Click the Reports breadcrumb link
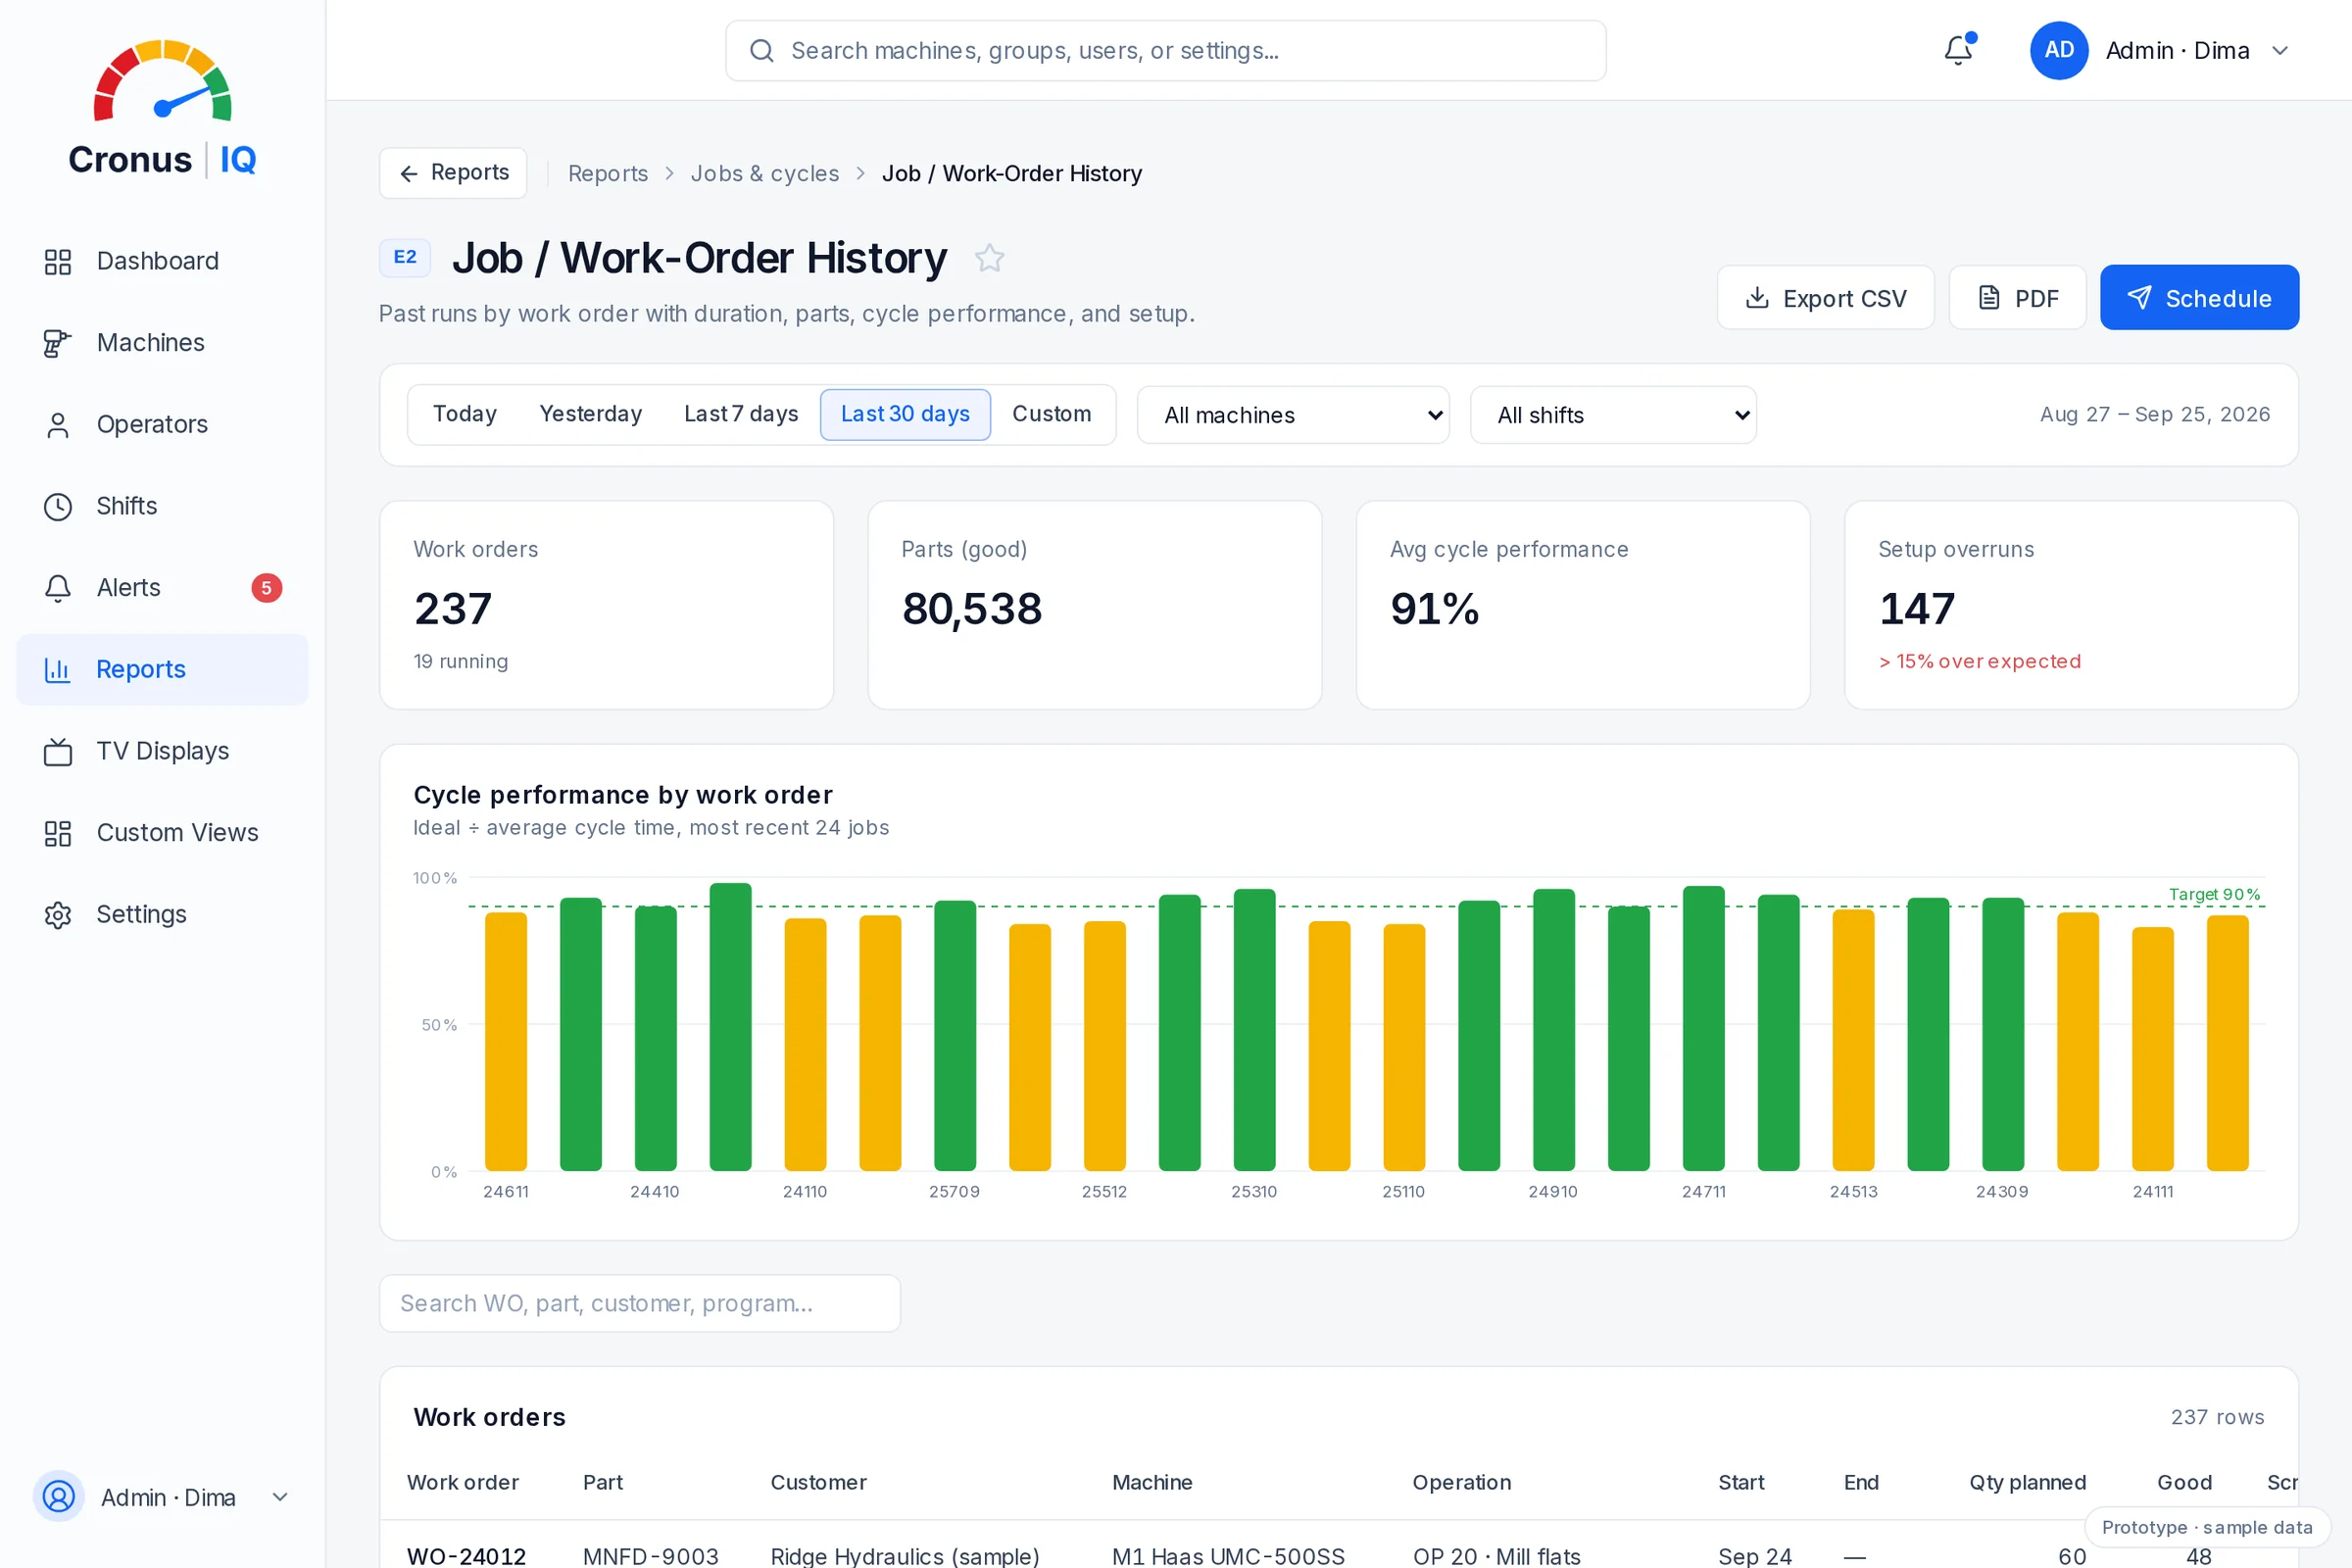Viewport: 2352px width, 1568px height. tap(608, 173)
